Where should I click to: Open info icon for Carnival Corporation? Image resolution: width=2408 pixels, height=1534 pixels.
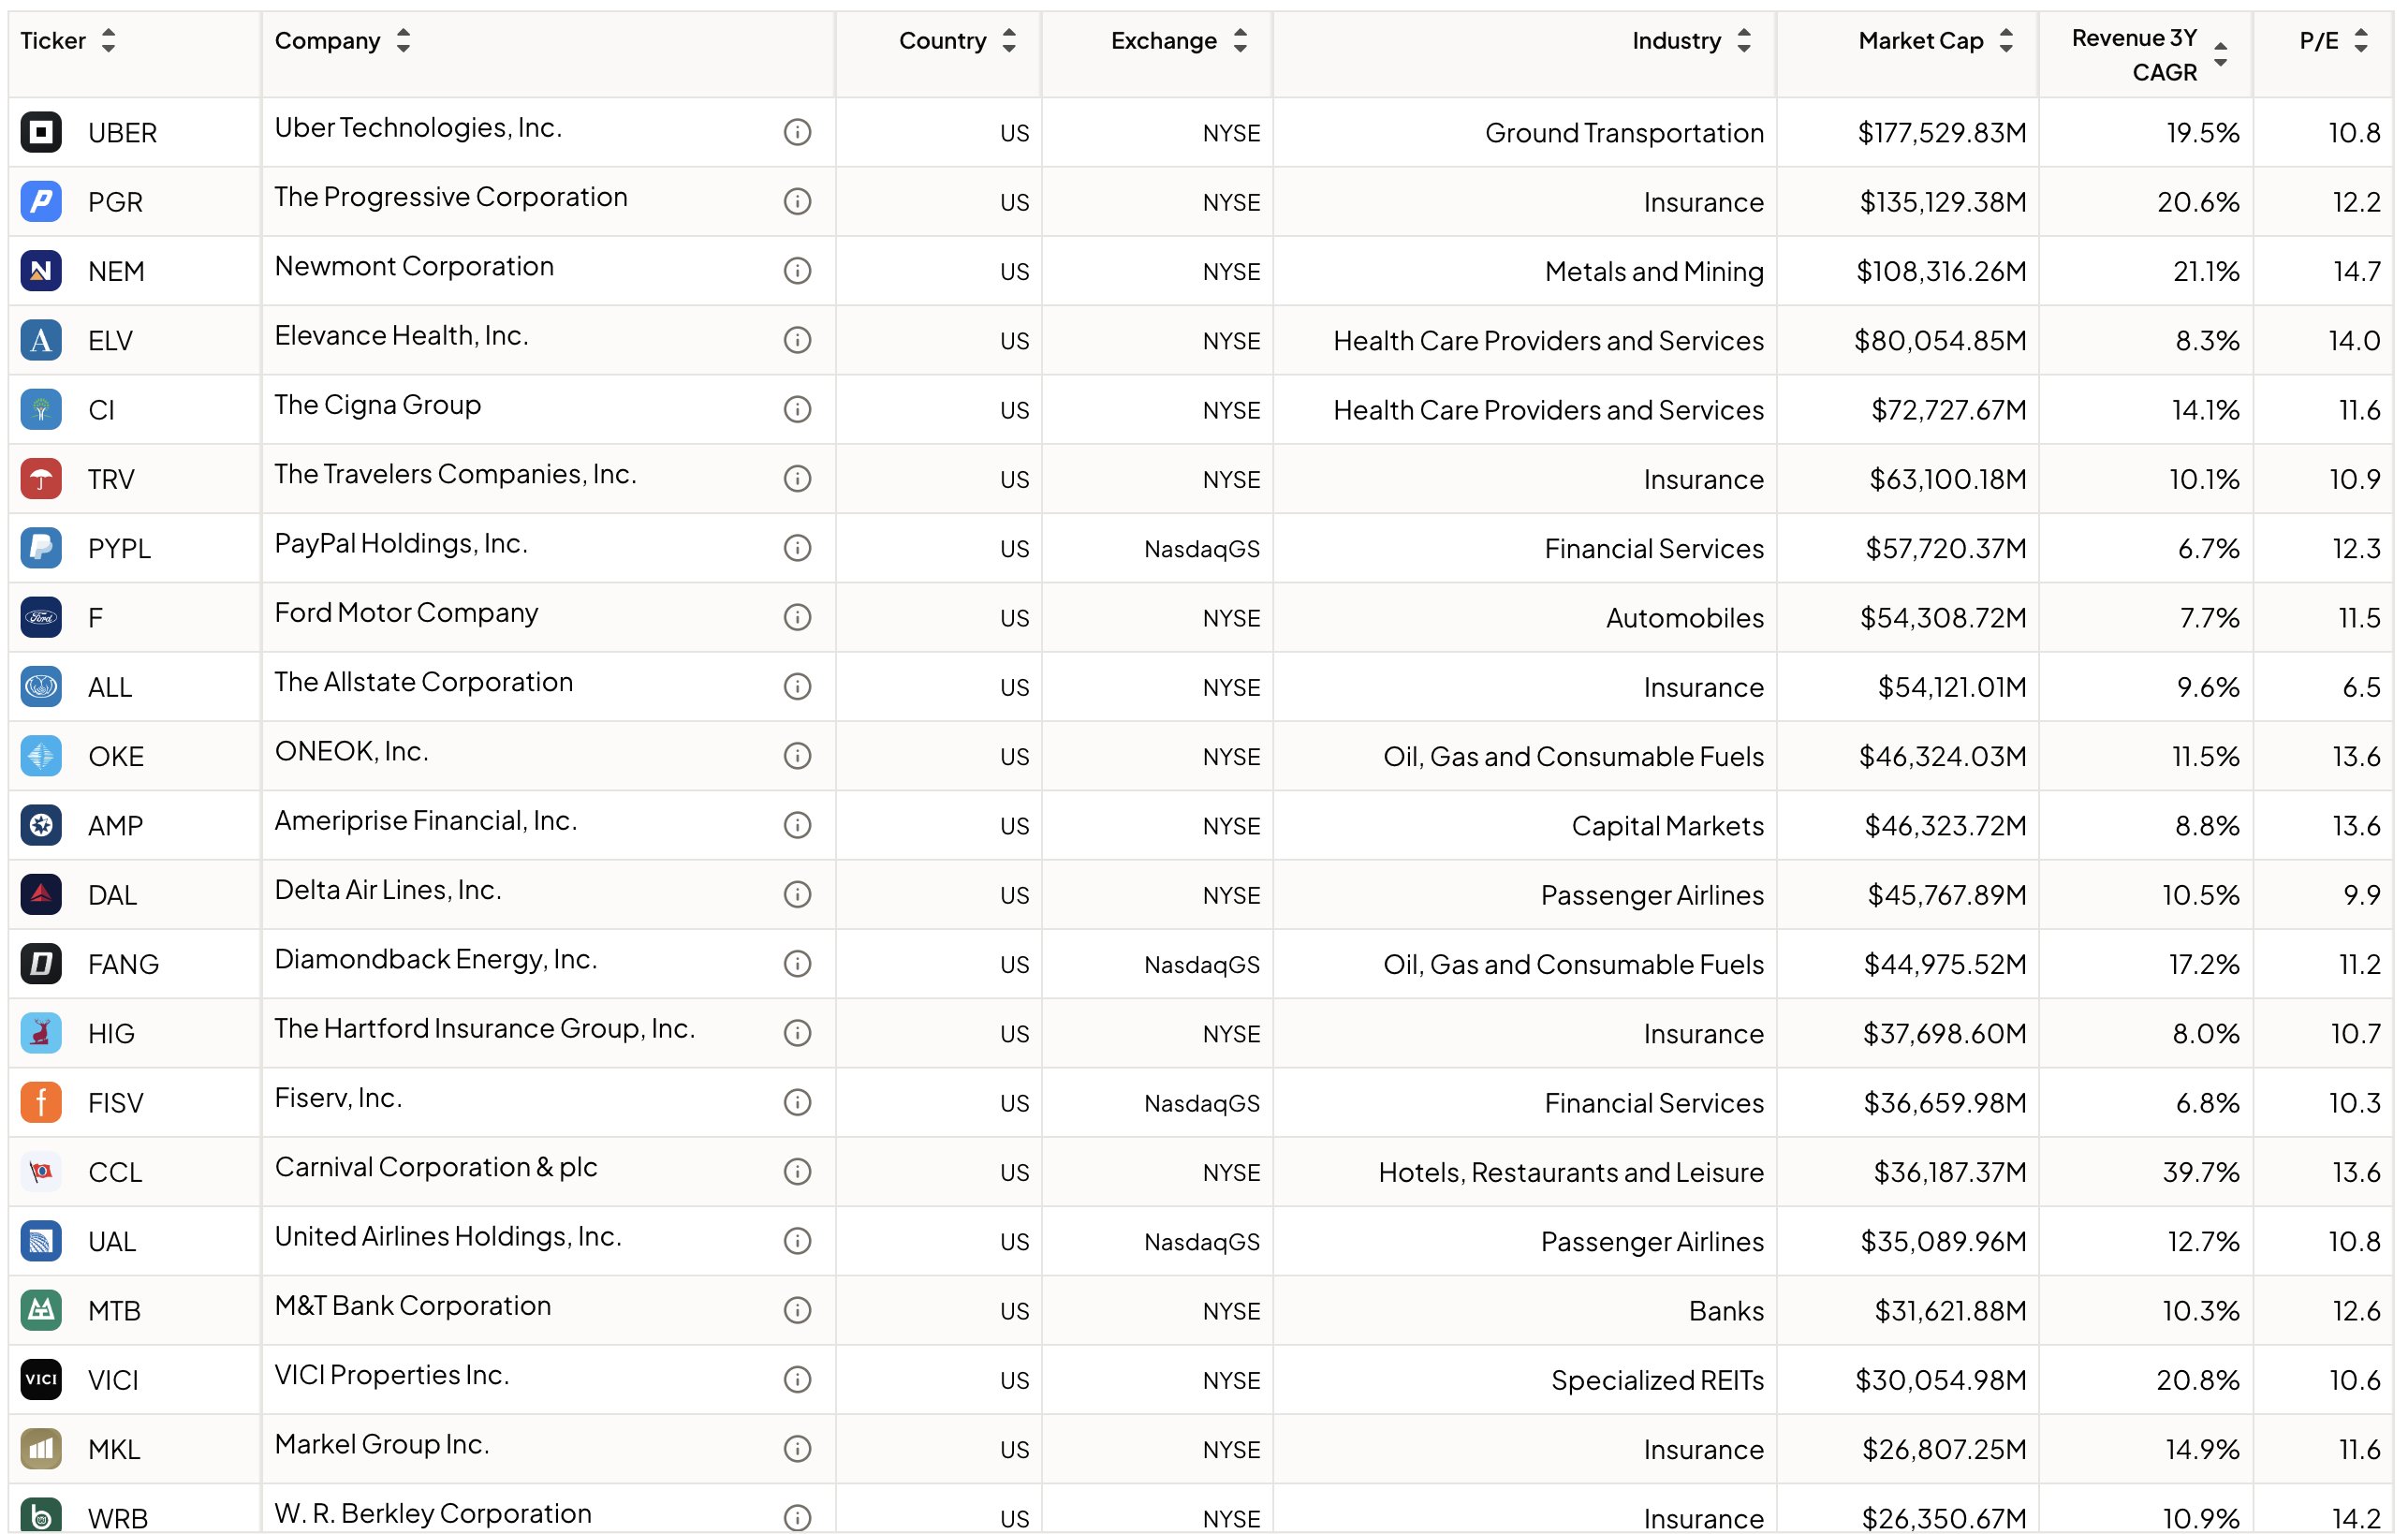797,1172
